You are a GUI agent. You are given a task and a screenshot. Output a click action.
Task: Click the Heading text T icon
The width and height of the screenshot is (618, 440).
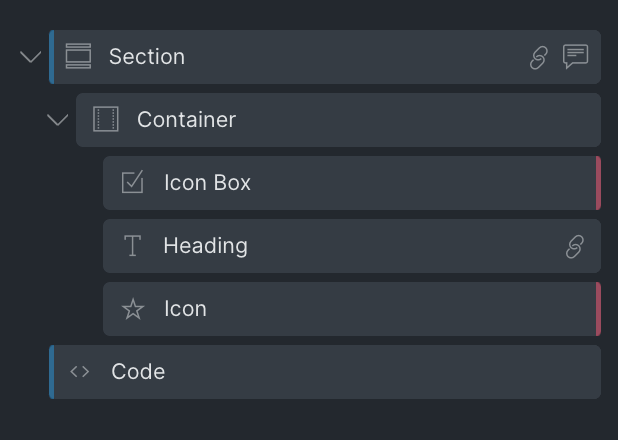132,246
